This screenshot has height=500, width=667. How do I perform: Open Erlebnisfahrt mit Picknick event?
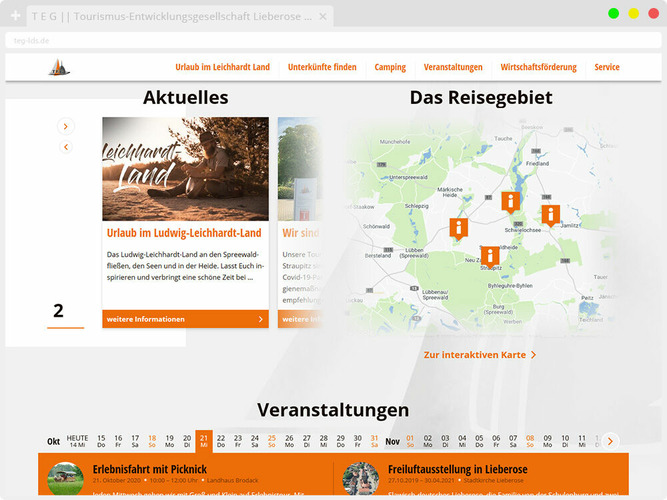tap(149, 469)
